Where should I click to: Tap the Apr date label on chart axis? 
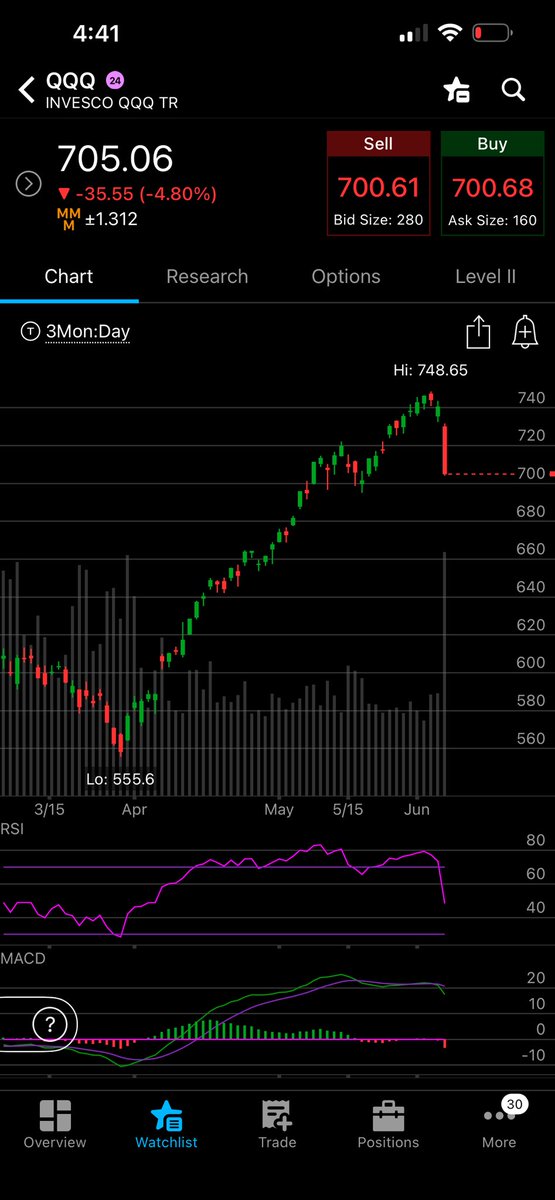coord(134,810)
